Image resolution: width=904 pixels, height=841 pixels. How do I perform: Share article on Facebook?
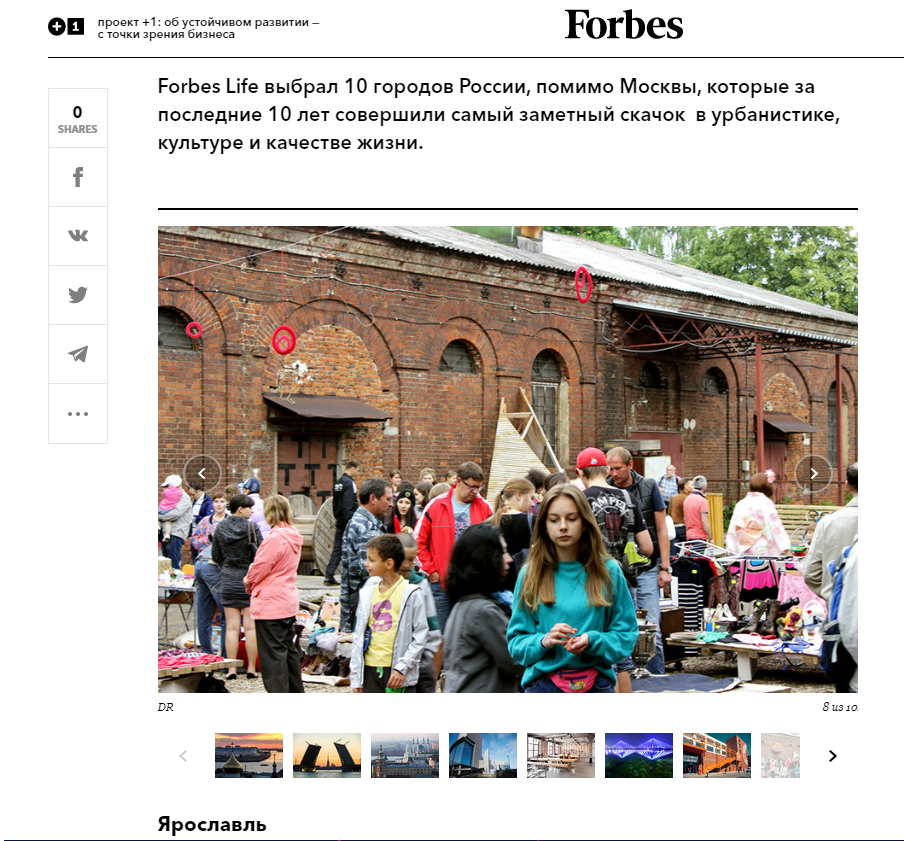78,177
